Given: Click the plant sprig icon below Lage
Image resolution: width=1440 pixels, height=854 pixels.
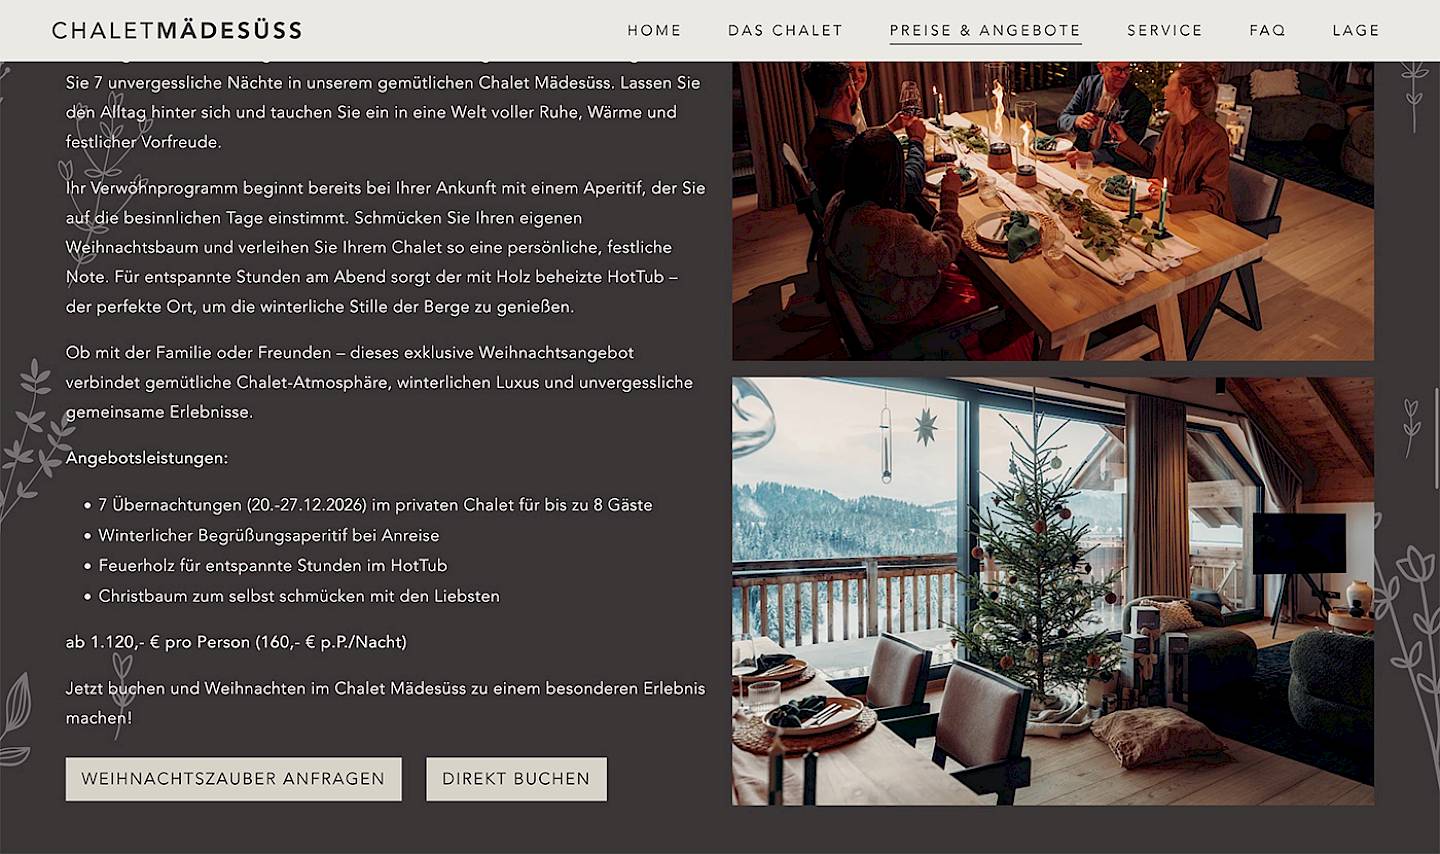Looking at the screenshot, I should [x=1414, y=95].
